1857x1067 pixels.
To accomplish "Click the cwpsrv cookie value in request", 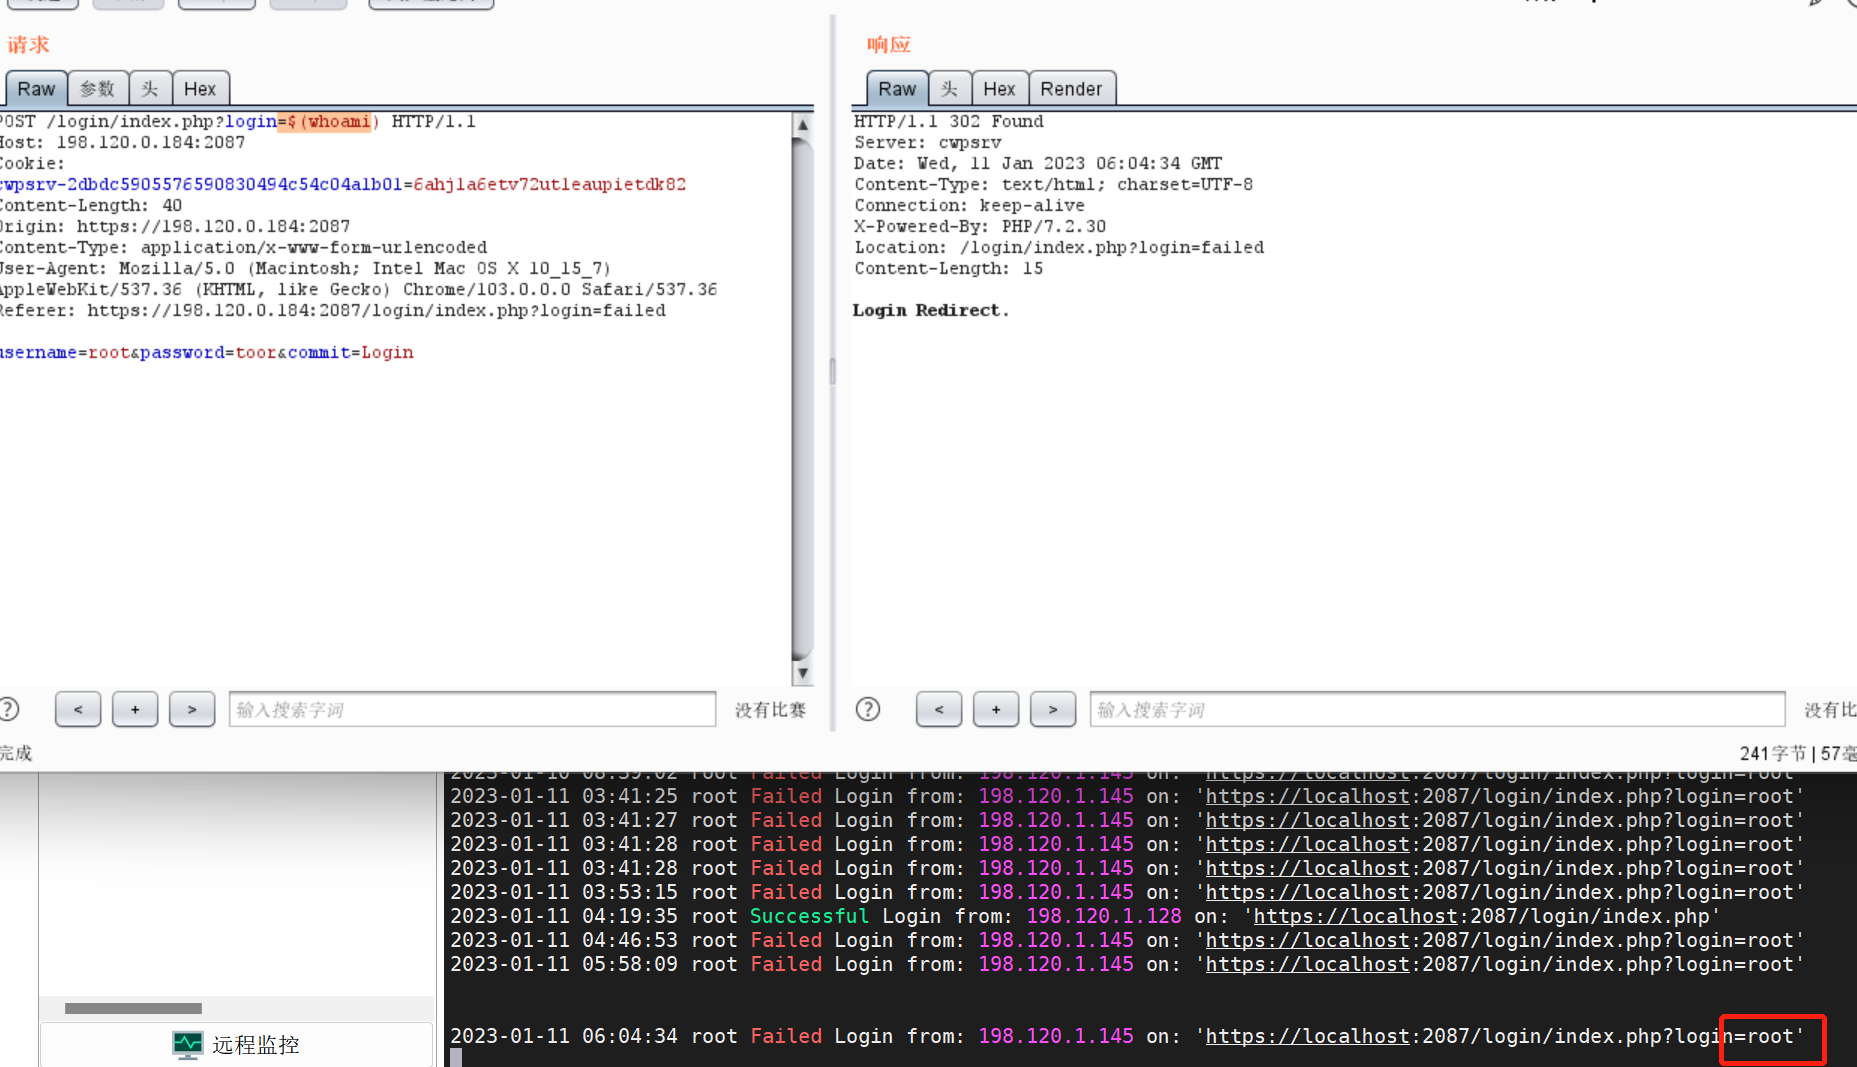I will click(550, 184).
